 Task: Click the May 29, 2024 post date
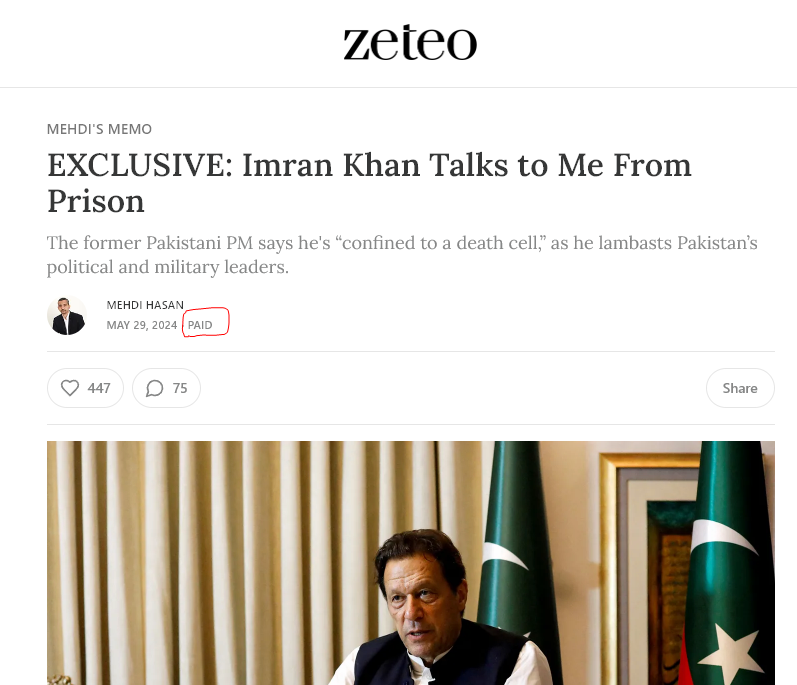142,325
